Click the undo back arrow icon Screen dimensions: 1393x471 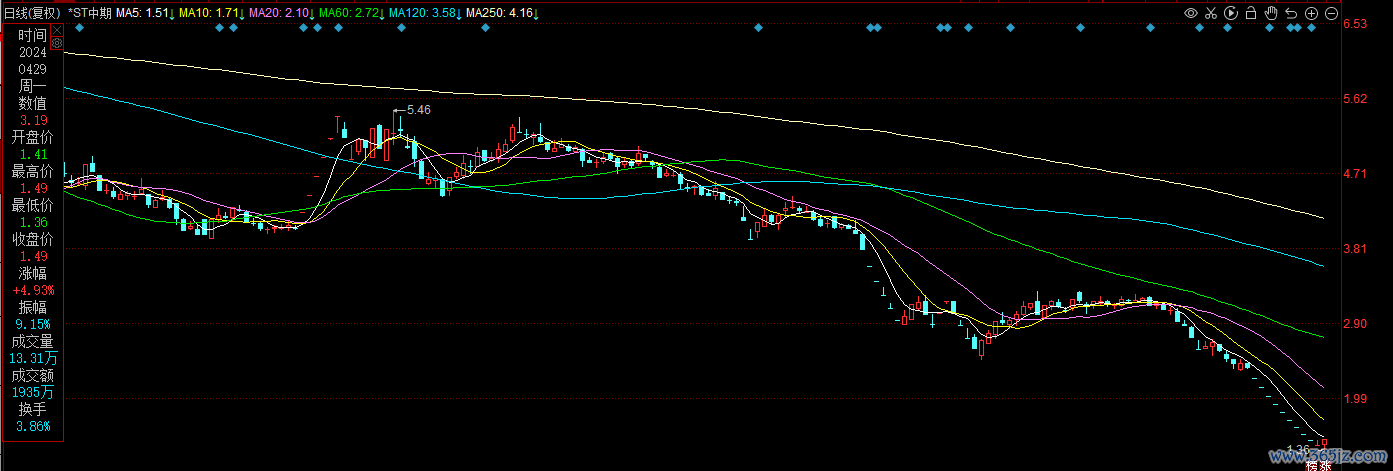(x=1291, y=13)
